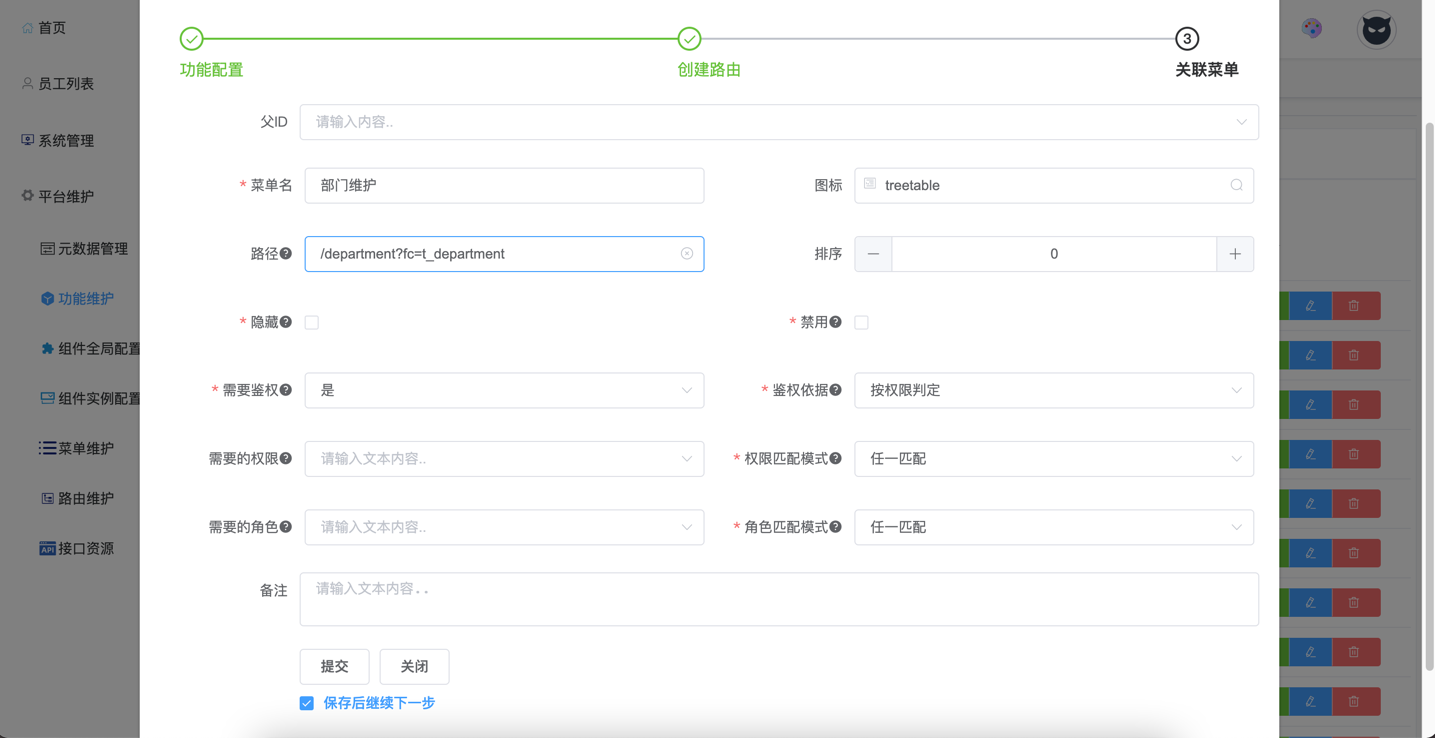Click the 关闭 button
1435x738 pixels.
click(414, 666)
